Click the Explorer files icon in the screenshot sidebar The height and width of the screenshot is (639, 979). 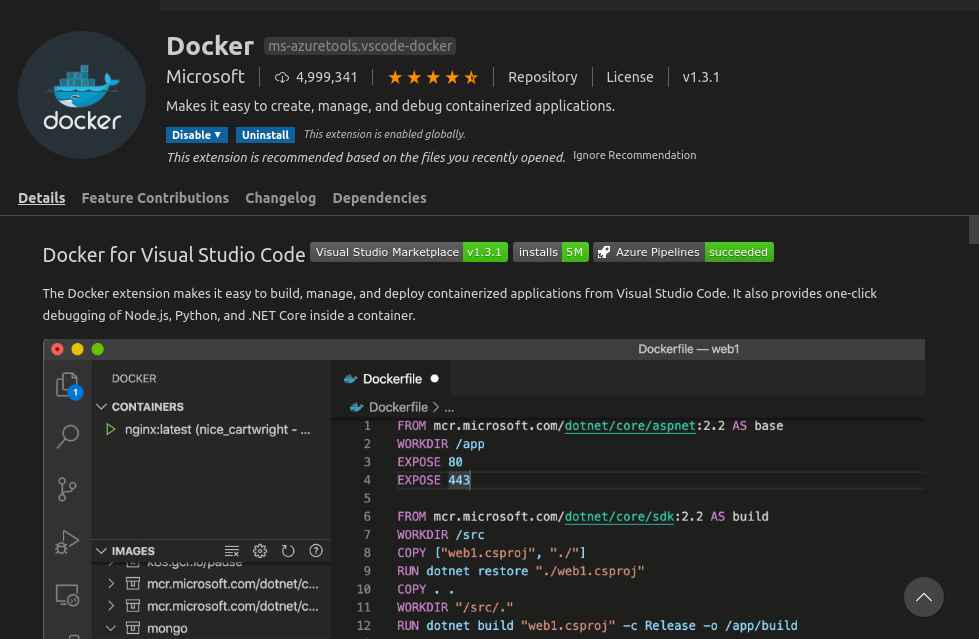coord(67,385)
